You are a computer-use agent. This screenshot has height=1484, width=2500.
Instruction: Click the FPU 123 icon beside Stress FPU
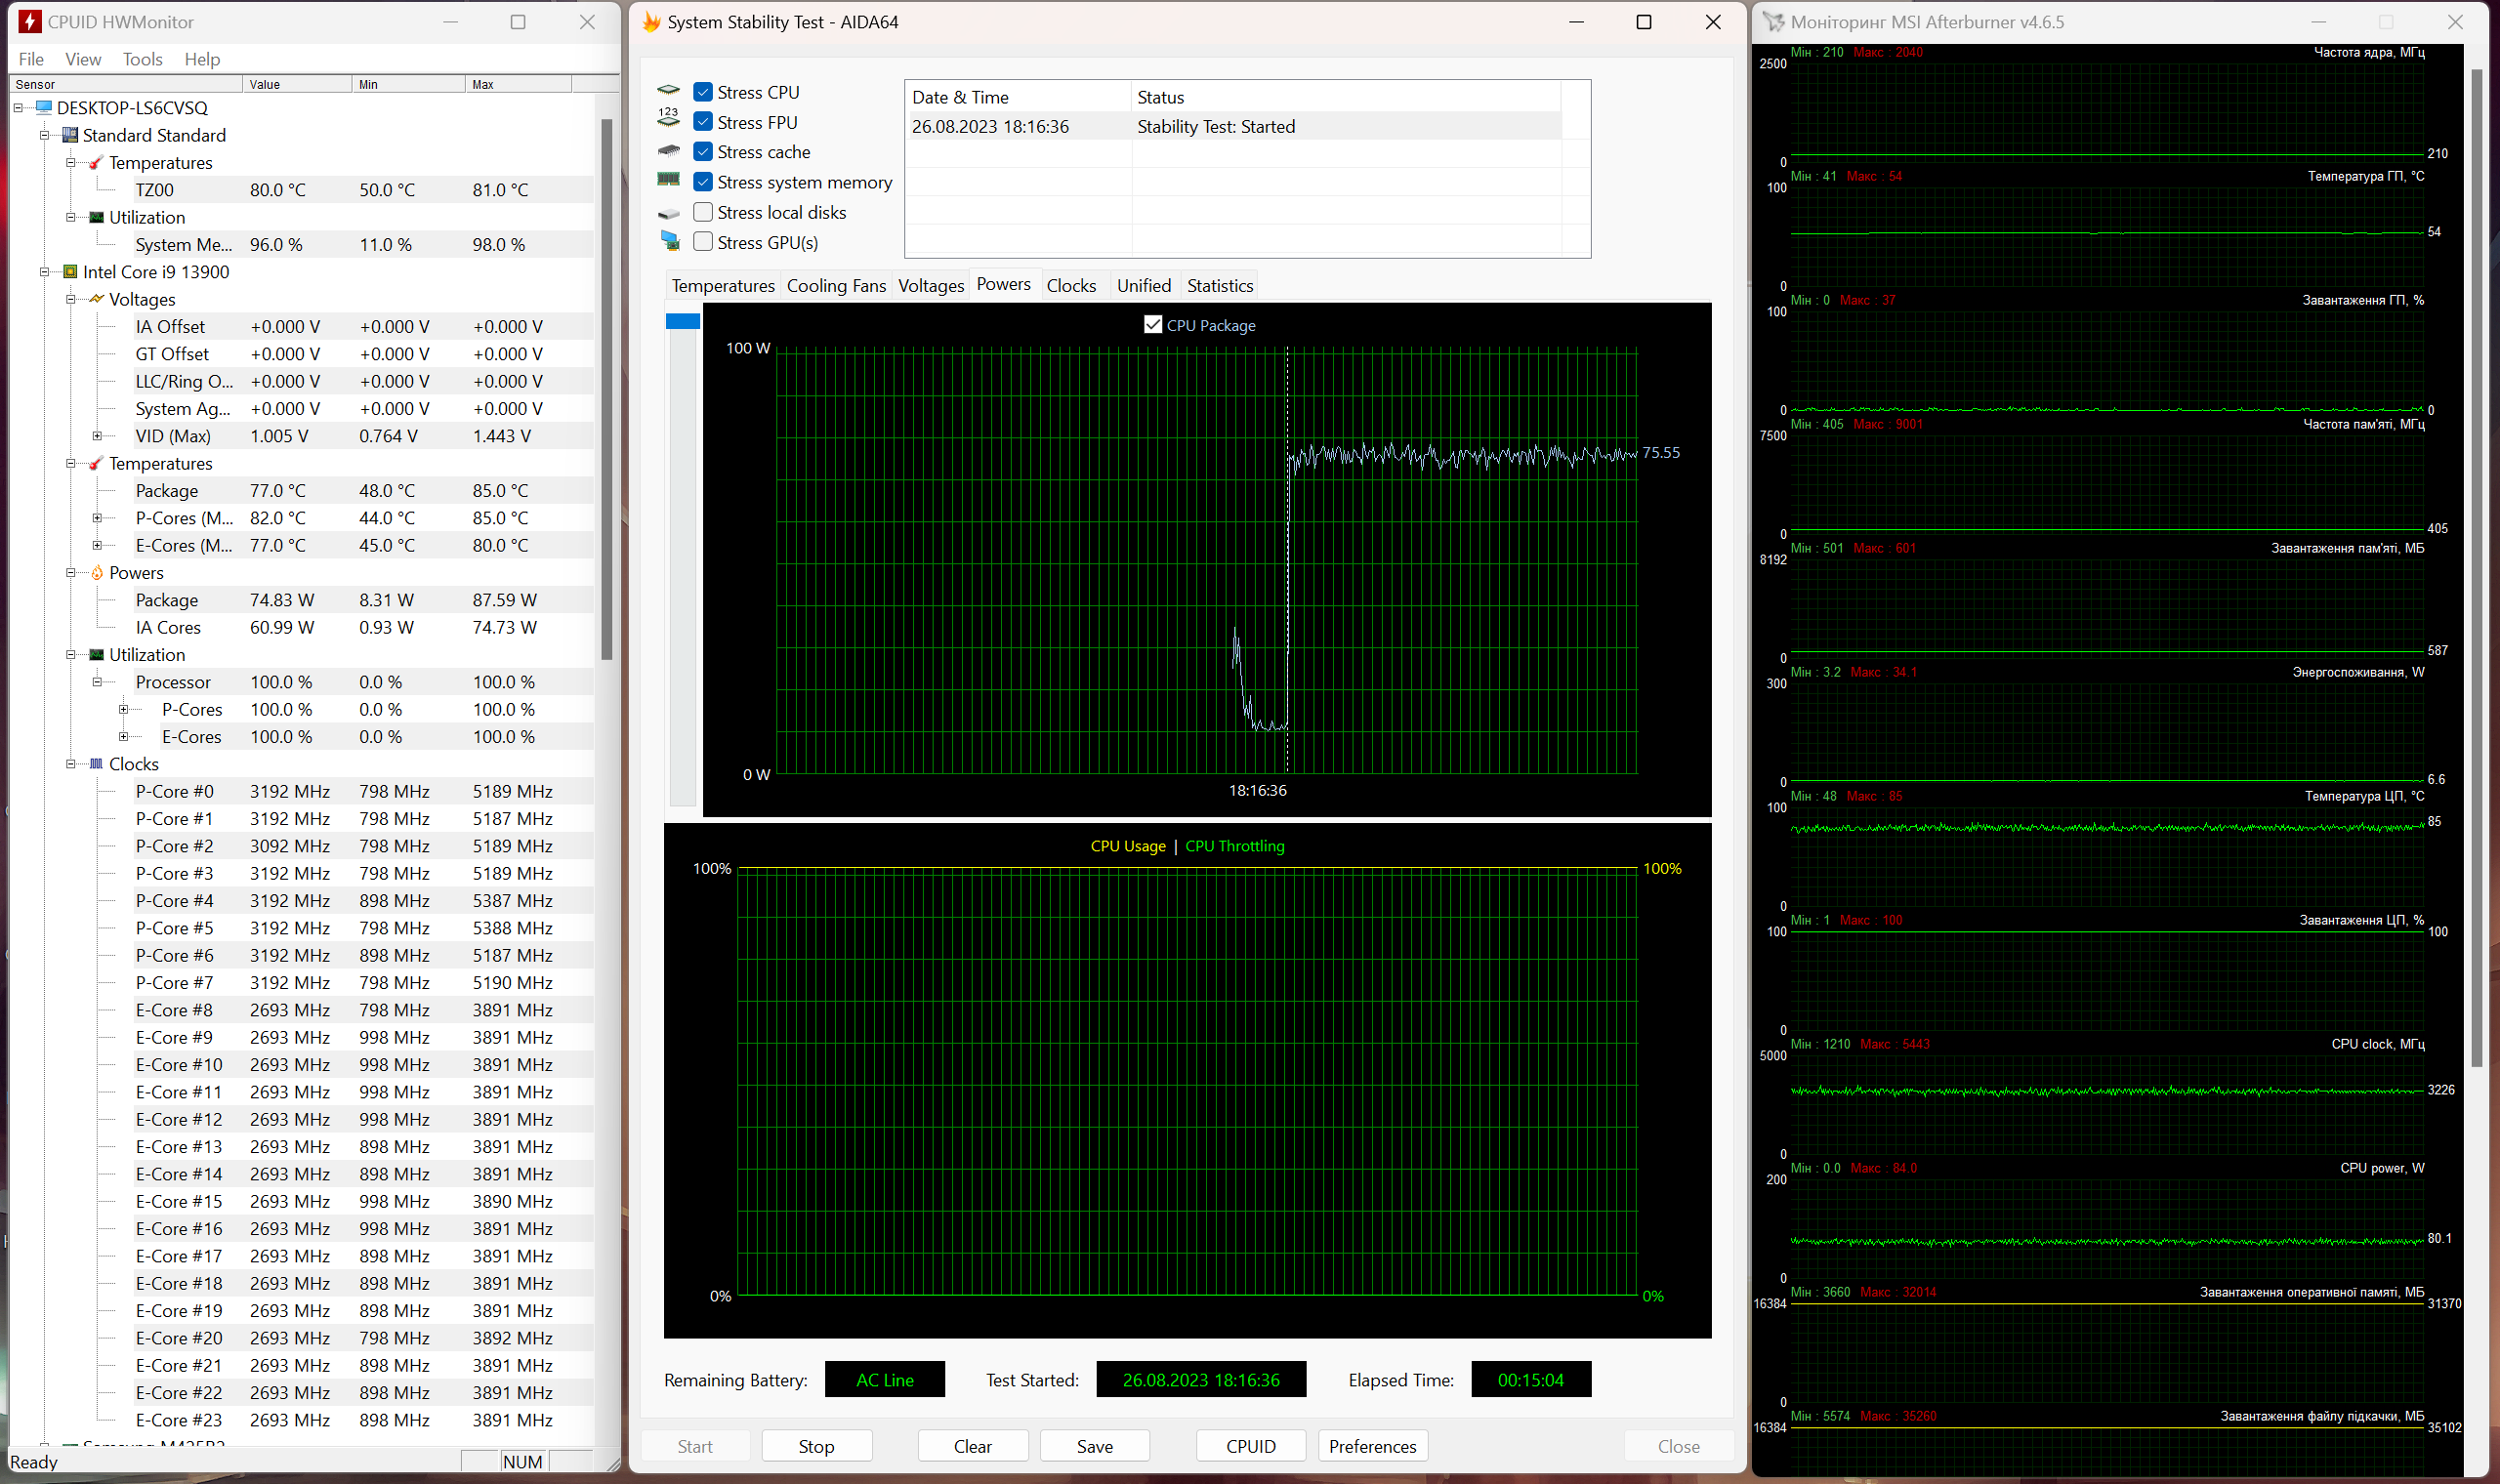pos(668,120)
